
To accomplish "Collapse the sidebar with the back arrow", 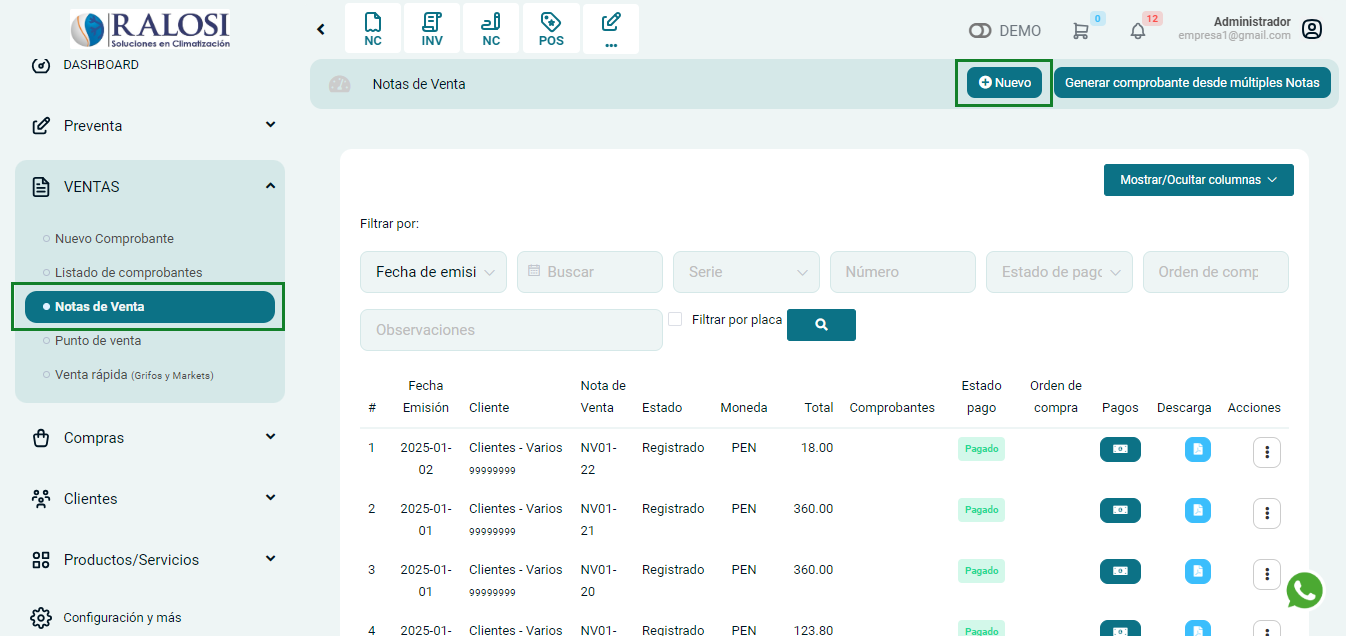I will click(x=321, y=29).
